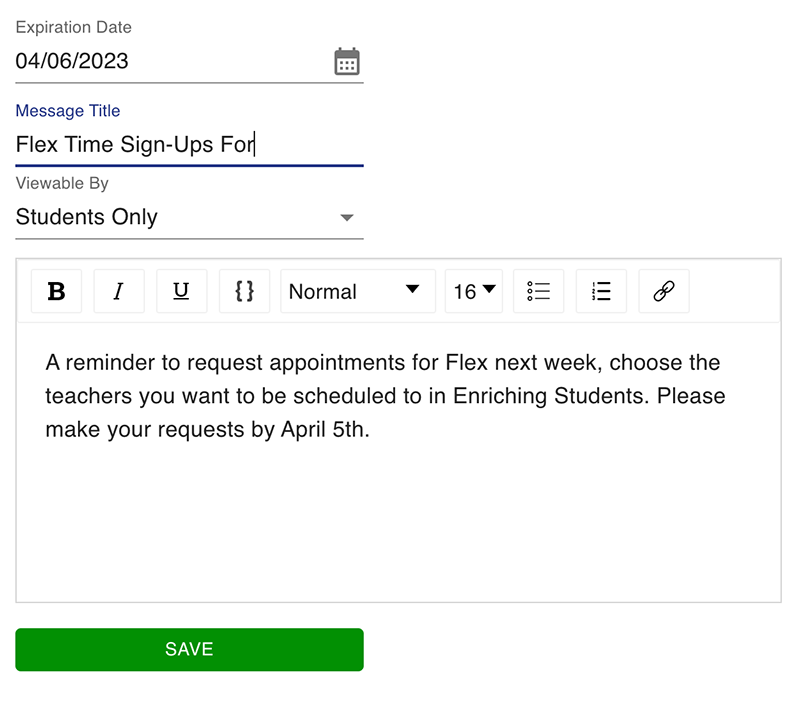800x702 pixels.
Task: Focus the Message Title text field
Action: (189, 145)
